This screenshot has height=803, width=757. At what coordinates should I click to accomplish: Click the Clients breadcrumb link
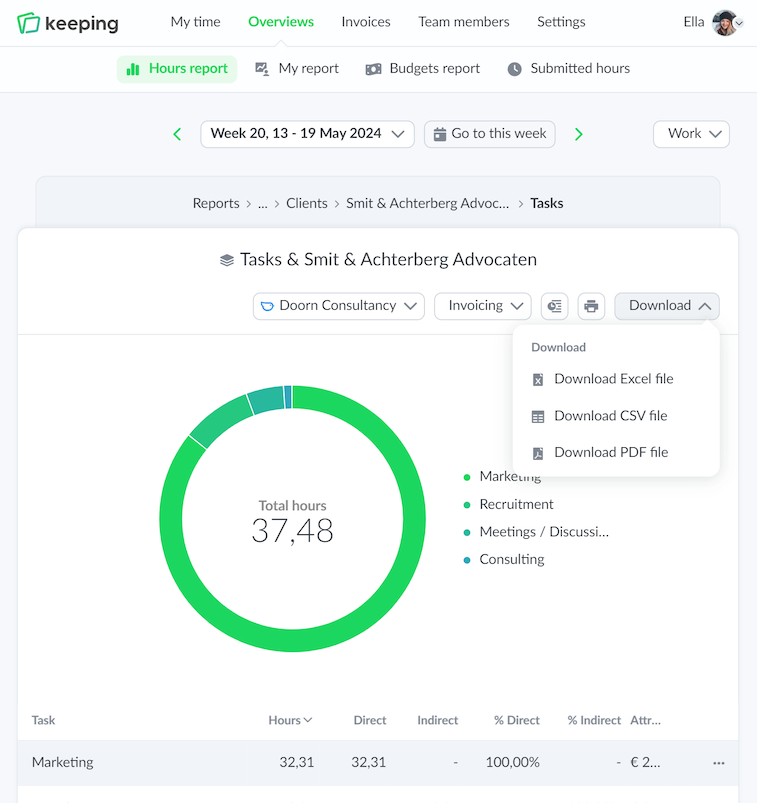pyautogui.click(x=307, y=204)
